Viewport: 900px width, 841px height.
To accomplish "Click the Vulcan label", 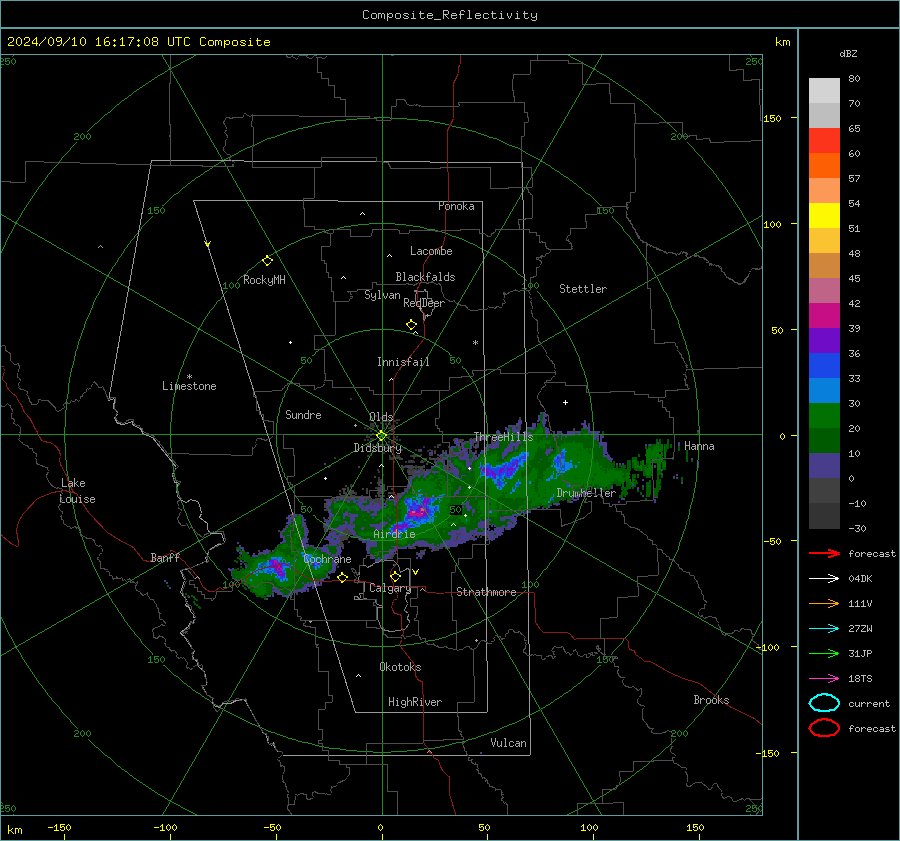I will tap(508, 743).
